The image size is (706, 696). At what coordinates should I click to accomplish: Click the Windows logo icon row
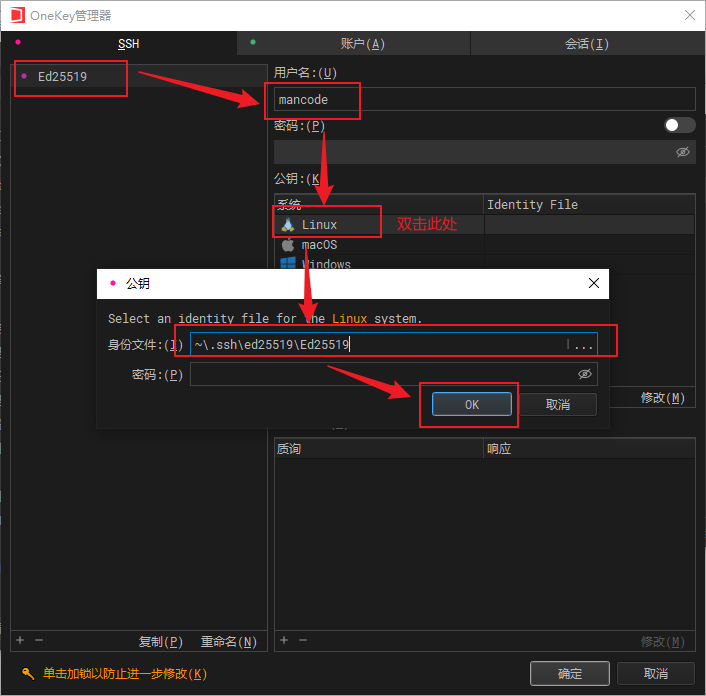pyautogui.click(x=288, y=264)
